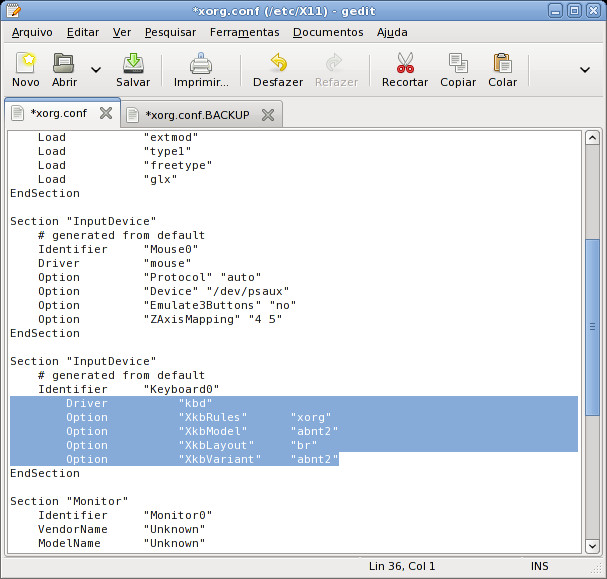Click ModelName "Unknown" line
The image size is (607, 579).
pos(121,543)
